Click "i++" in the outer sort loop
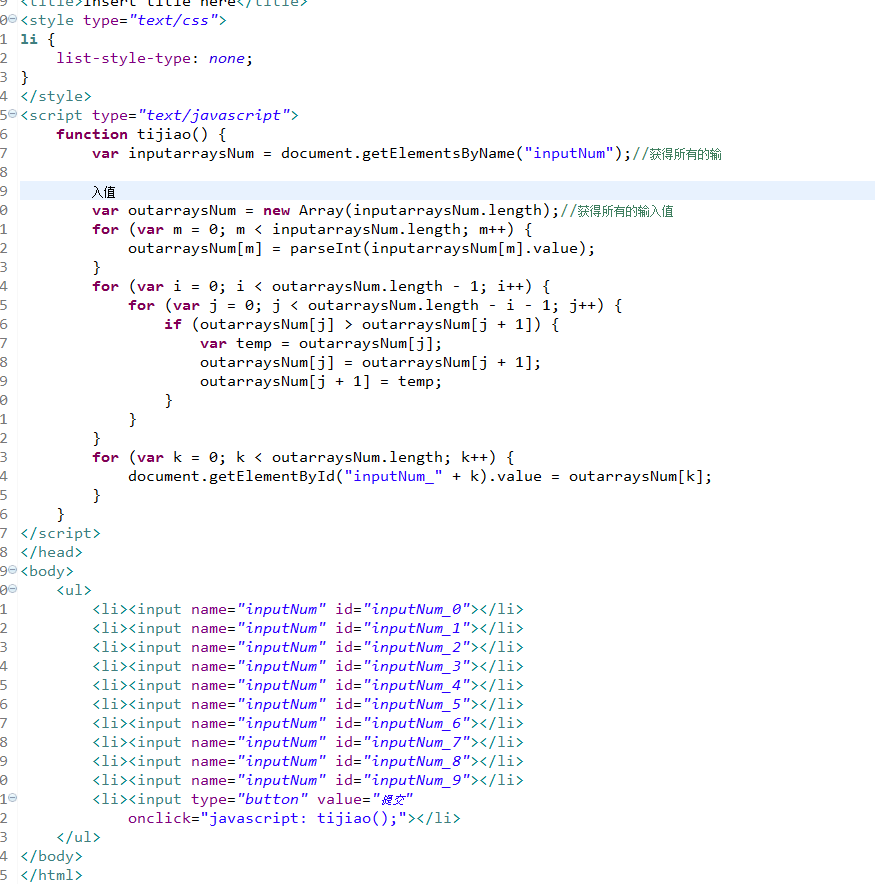875x884 pixels. (510, 287)
